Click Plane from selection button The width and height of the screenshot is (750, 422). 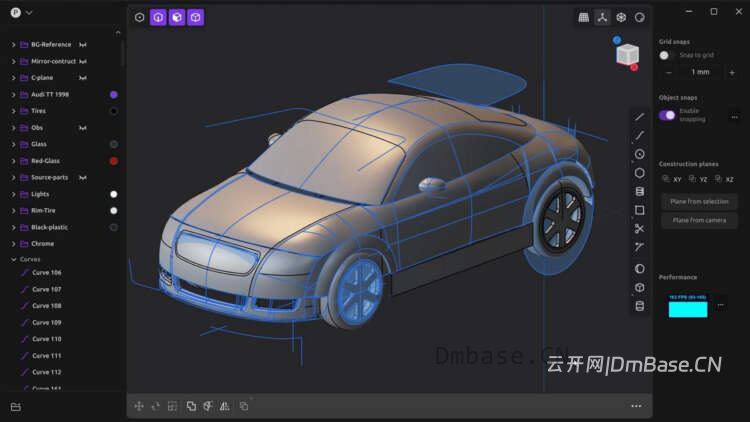(x=699, y=201)
